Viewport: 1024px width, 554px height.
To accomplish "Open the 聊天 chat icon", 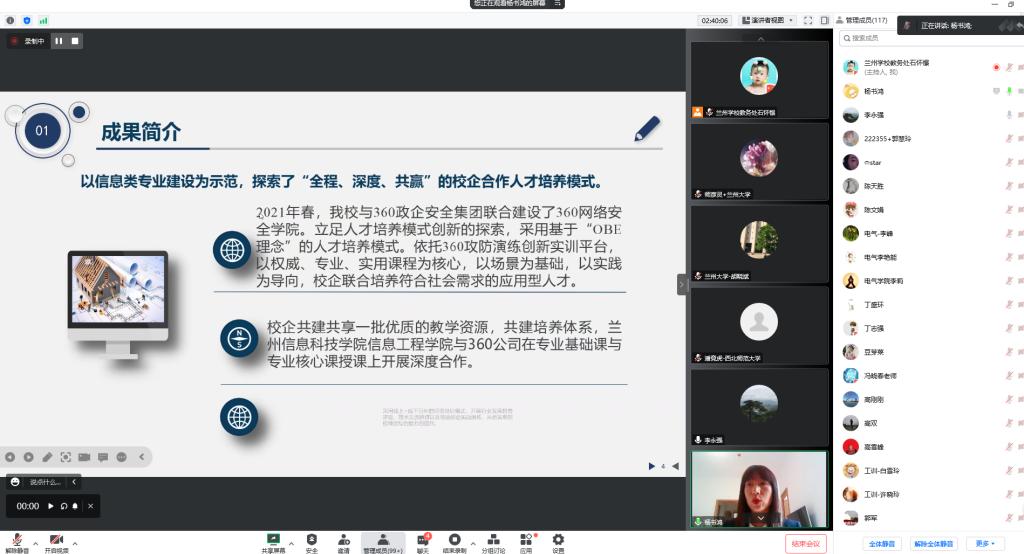I will point(423,539).
